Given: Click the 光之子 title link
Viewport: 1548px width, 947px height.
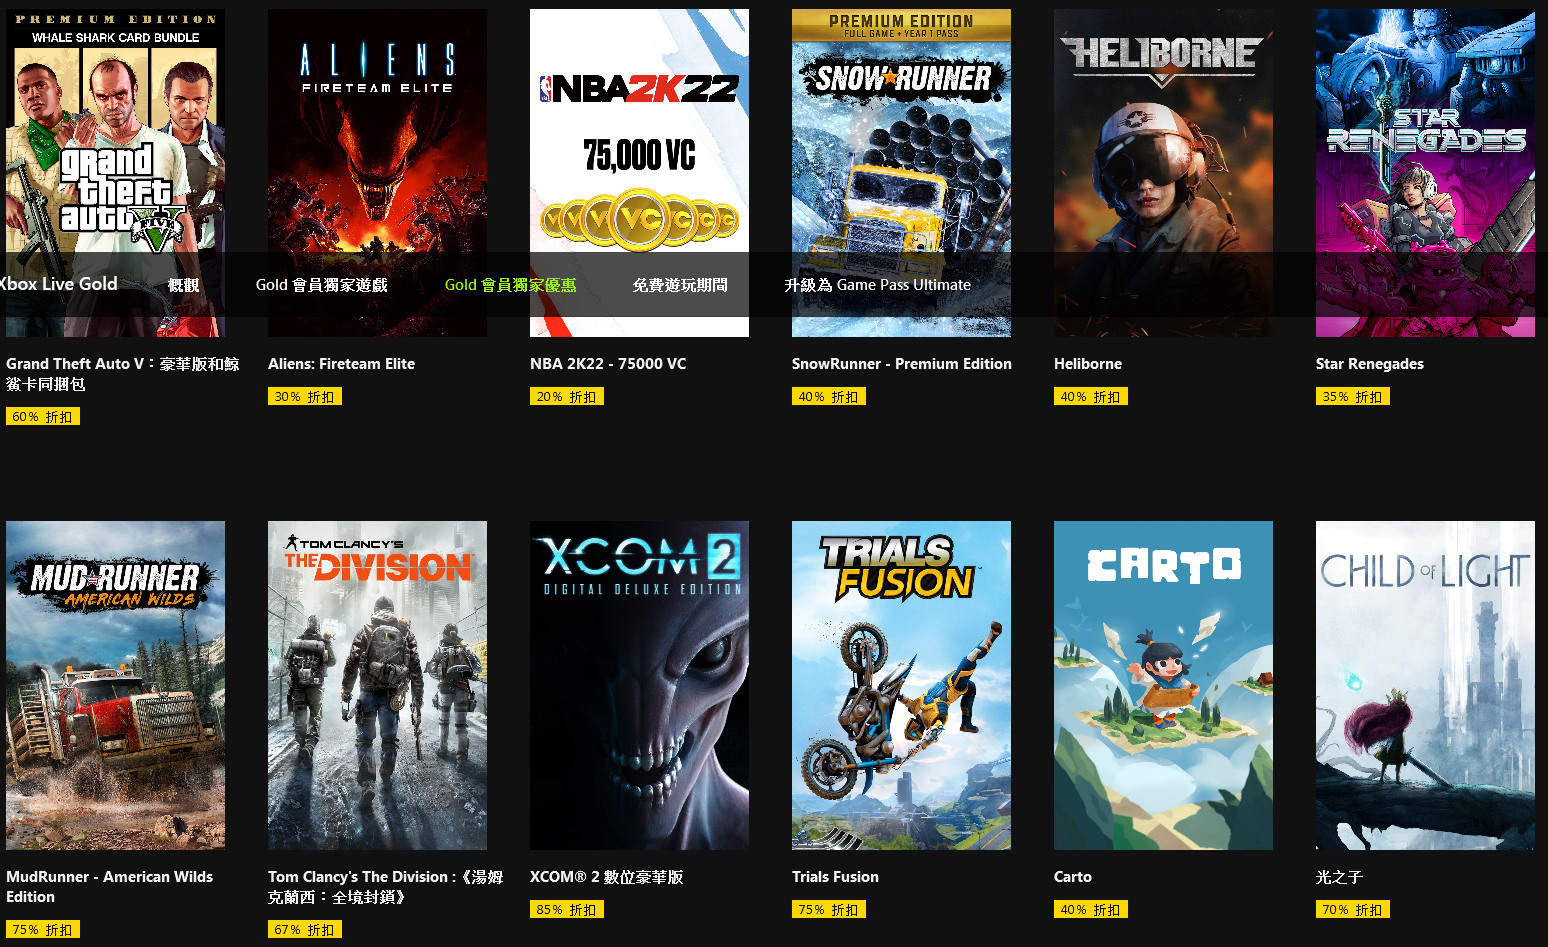Looking at the screenshot, I should tap(1339, 877).
